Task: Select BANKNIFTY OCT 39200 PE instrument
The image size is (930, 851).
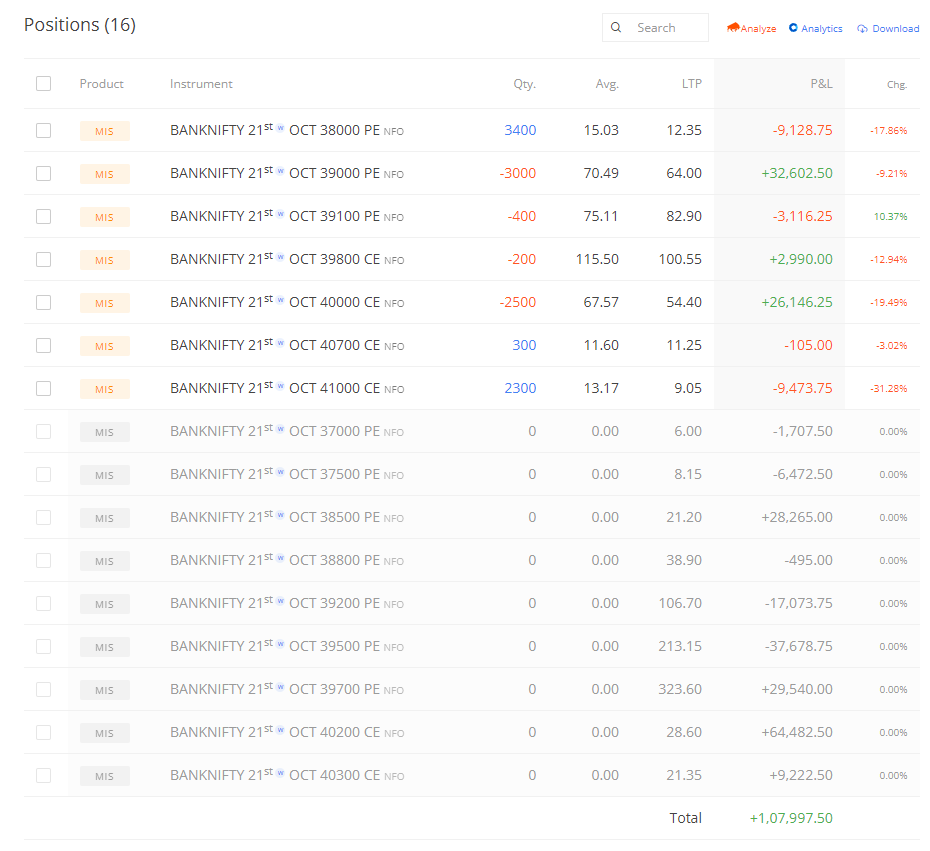Action: [x=286, y=603]
